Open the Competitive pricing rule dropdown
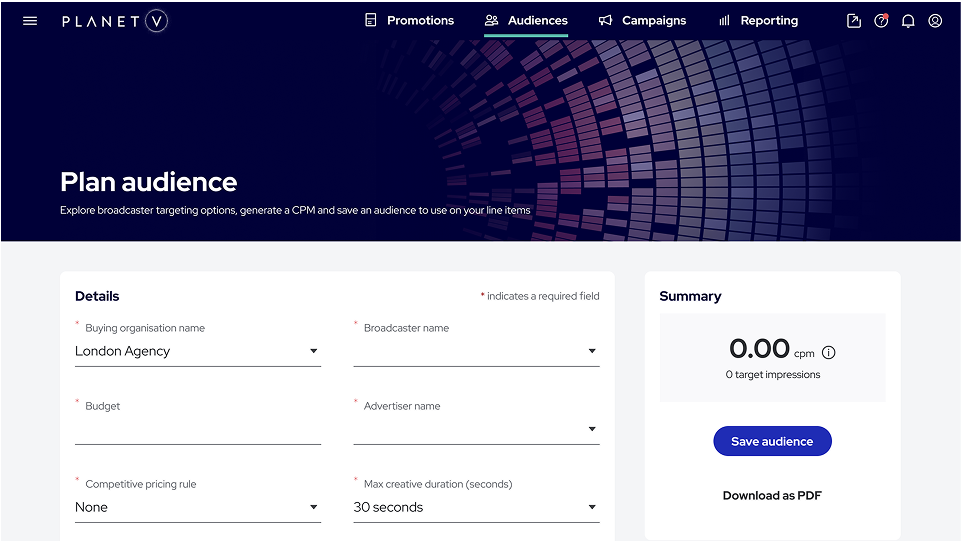Viewport: 961px width, 541px height. (x=197, y=507)
